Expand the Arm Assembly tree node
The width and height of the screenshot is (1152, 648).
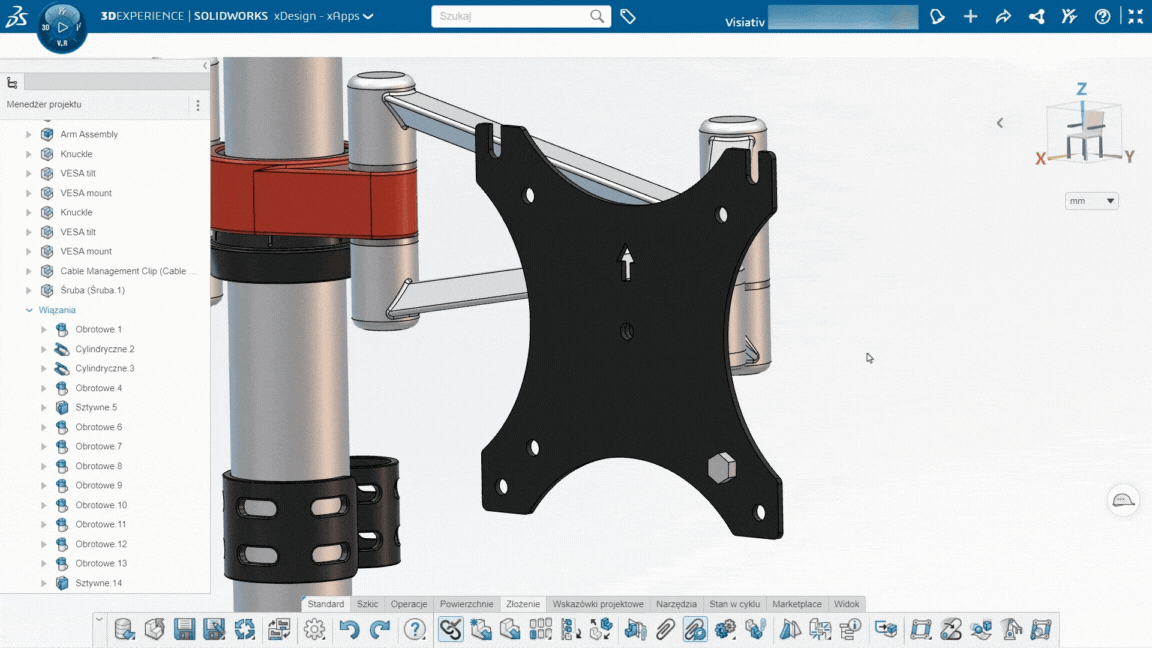(29, 134)
